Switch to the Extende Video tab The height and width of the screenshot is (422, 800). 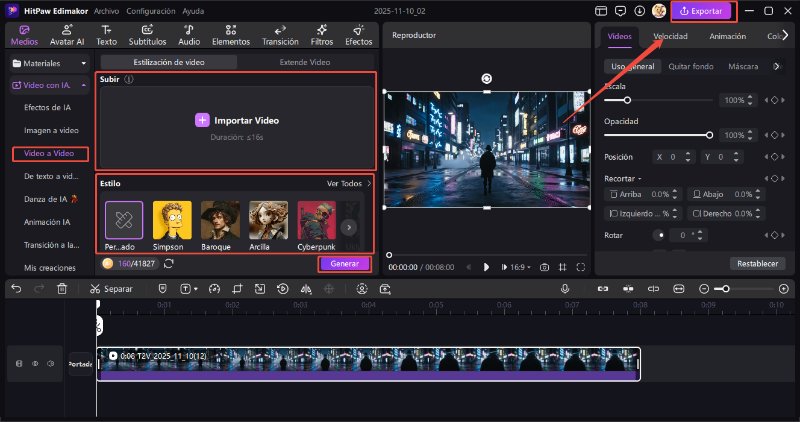coord(305,62)
